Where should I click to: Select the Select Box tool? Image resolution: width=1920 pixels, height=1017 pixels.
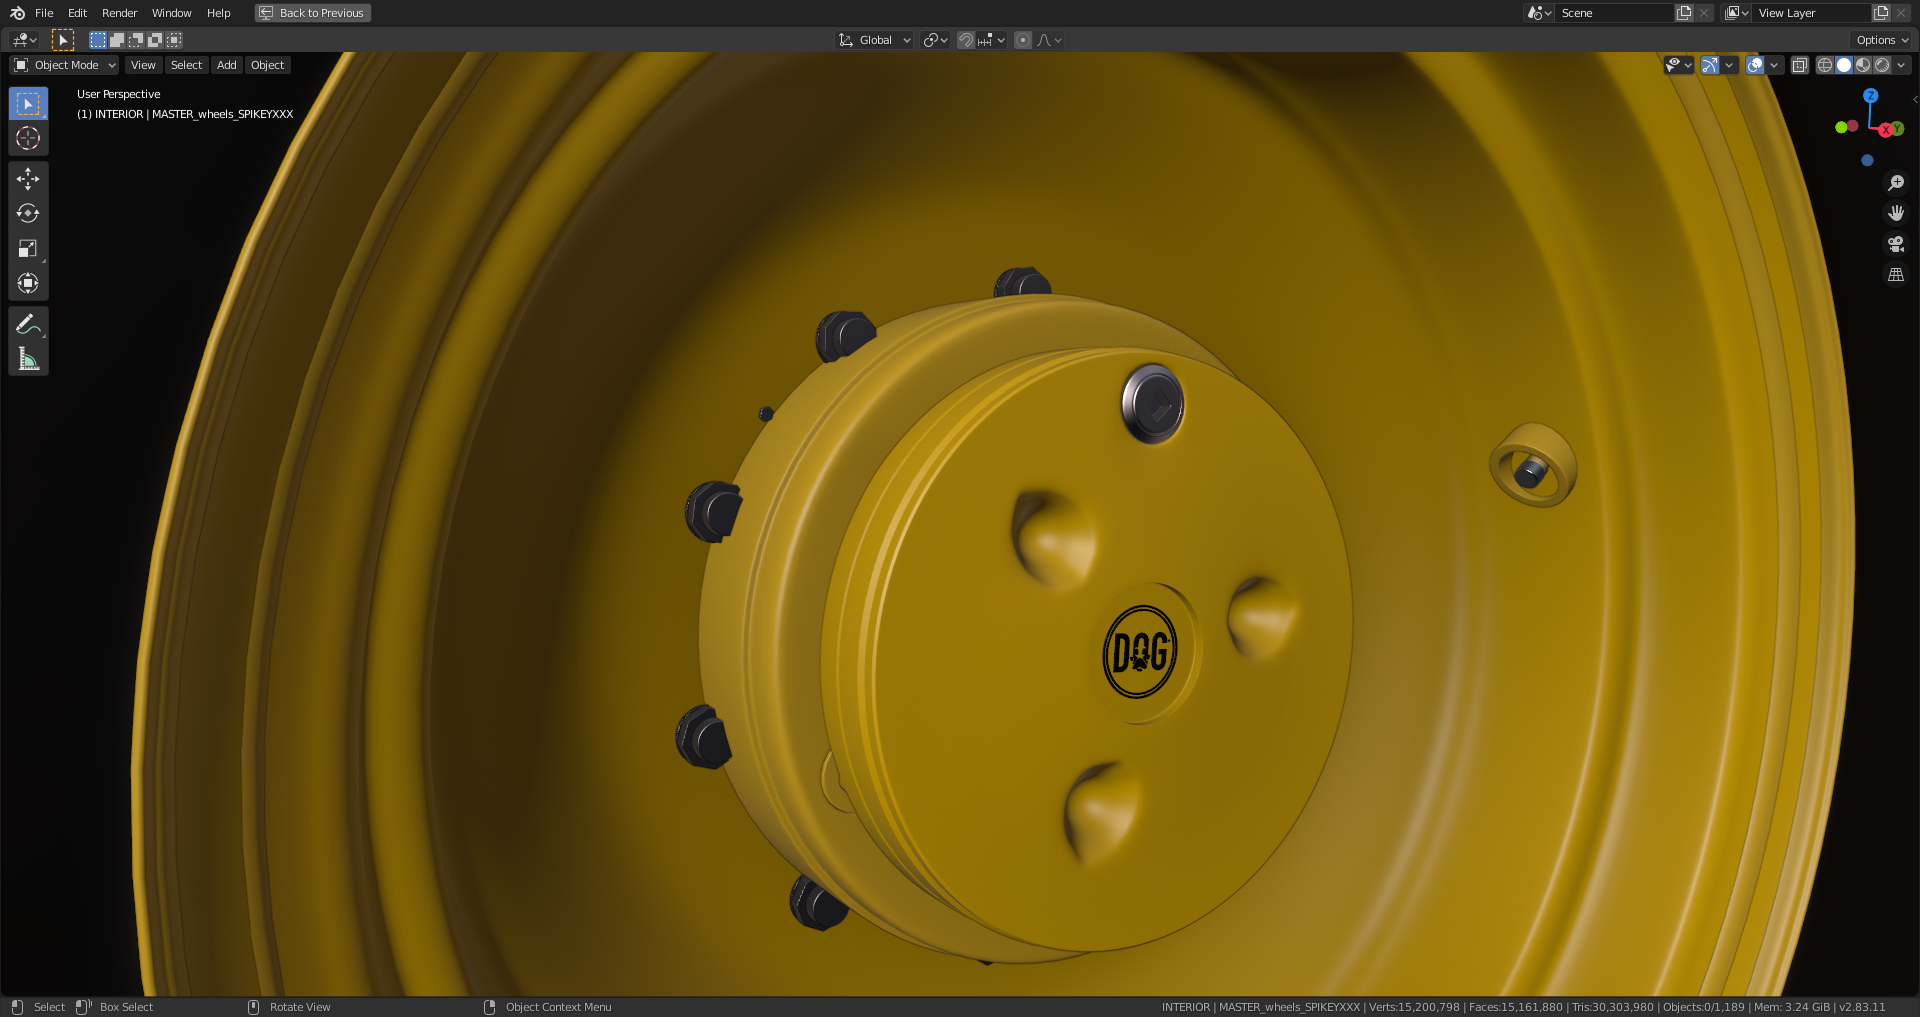pos(28,103)
